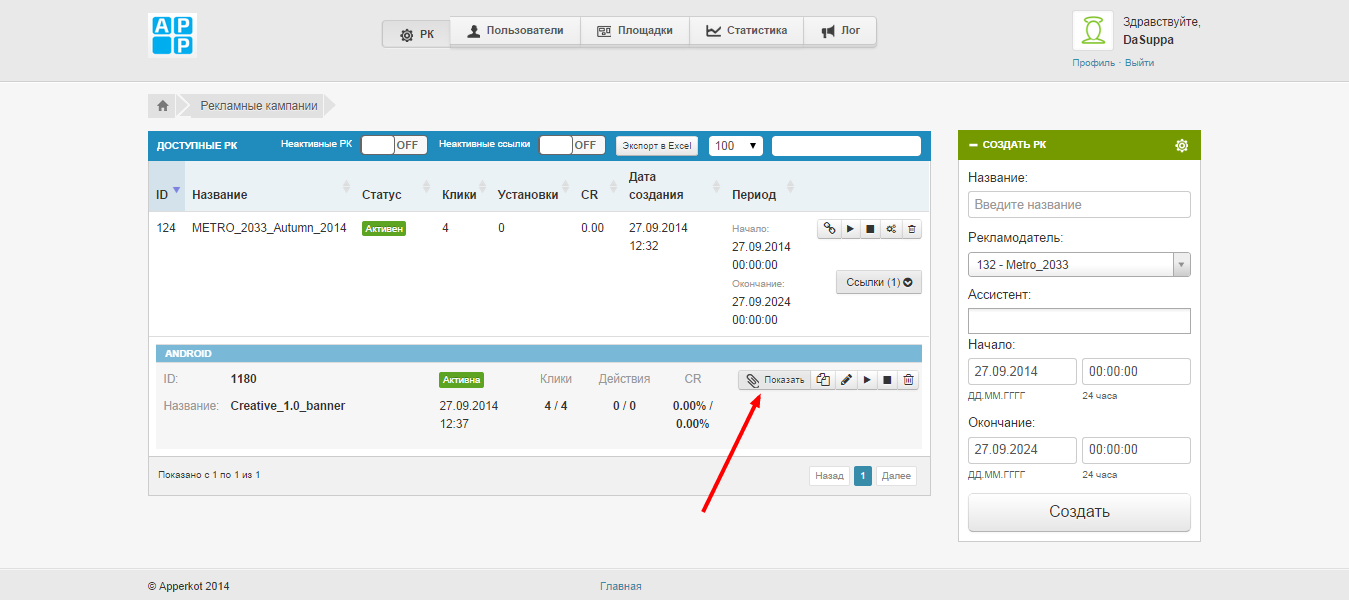Collapse the Создать РК panel
The image size is (1349, 600).
(x=973, y=145)
